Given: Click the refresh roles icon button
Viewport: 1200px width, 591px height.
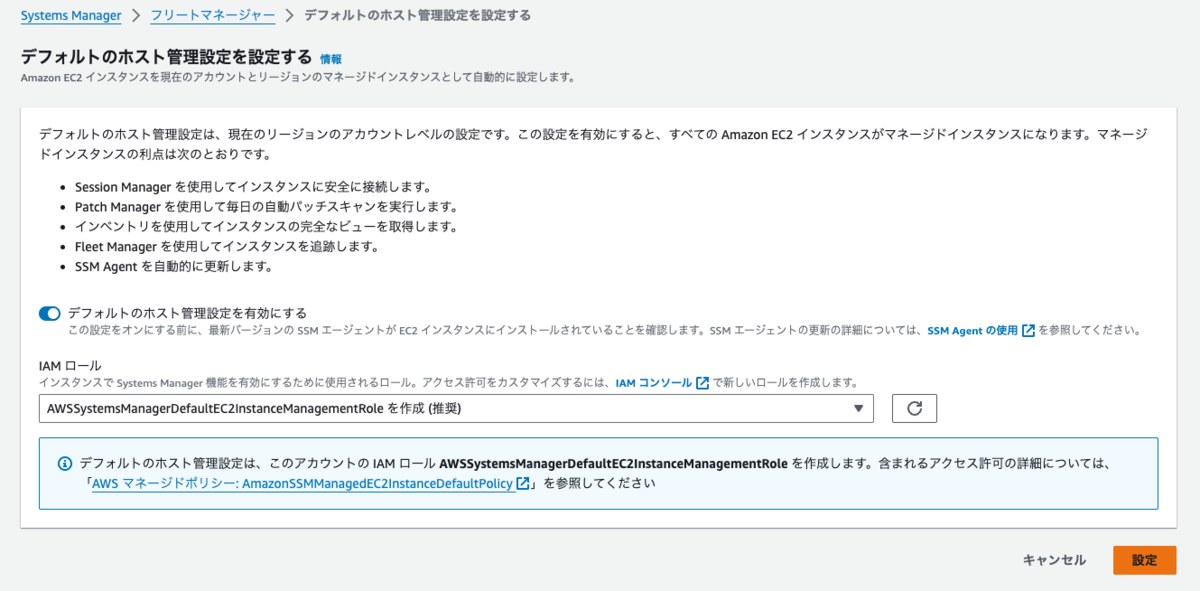Looking at the screenshot, I should [913, 408].
